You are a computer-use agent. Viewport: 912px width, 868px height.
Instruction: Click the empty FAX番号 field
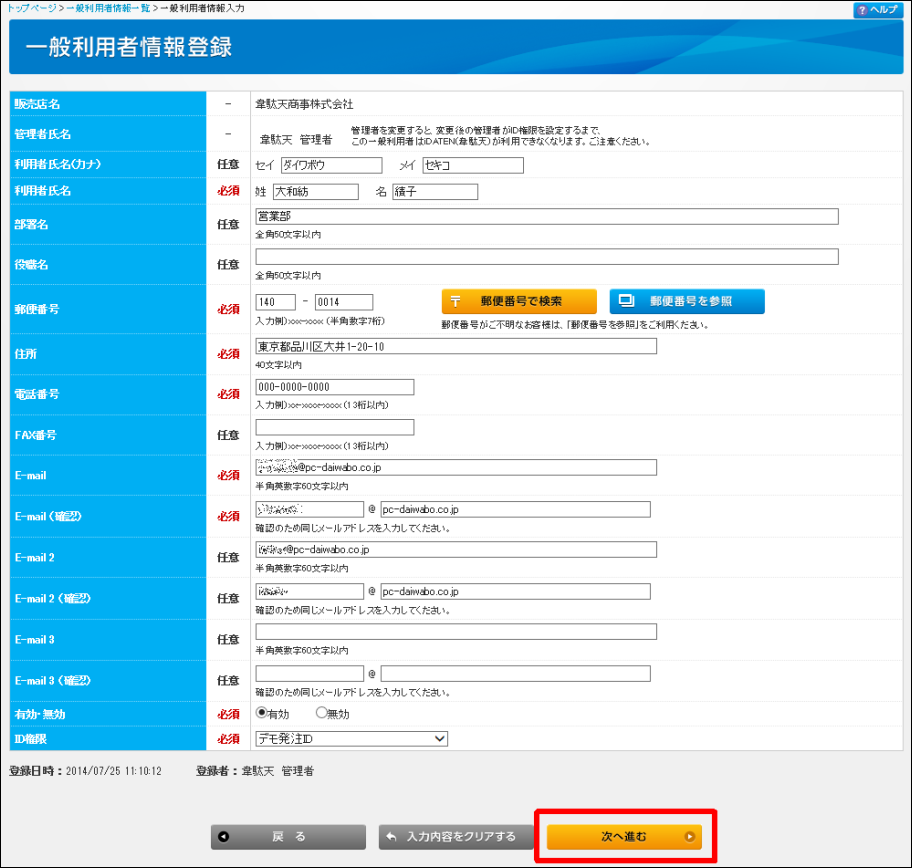[334, 428]
